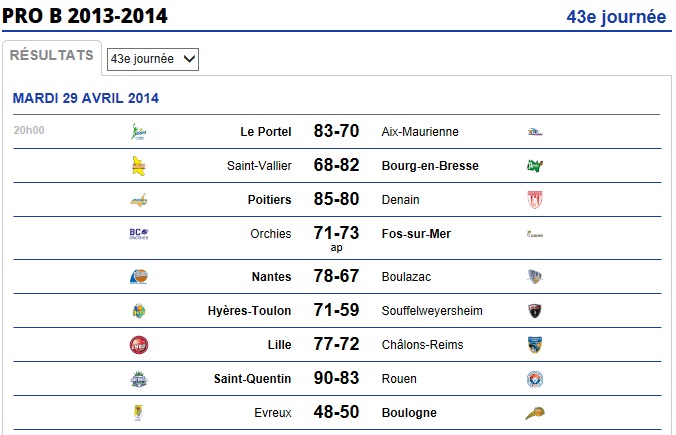Select the RÉSULTATS tab

(x=52, y=55)
